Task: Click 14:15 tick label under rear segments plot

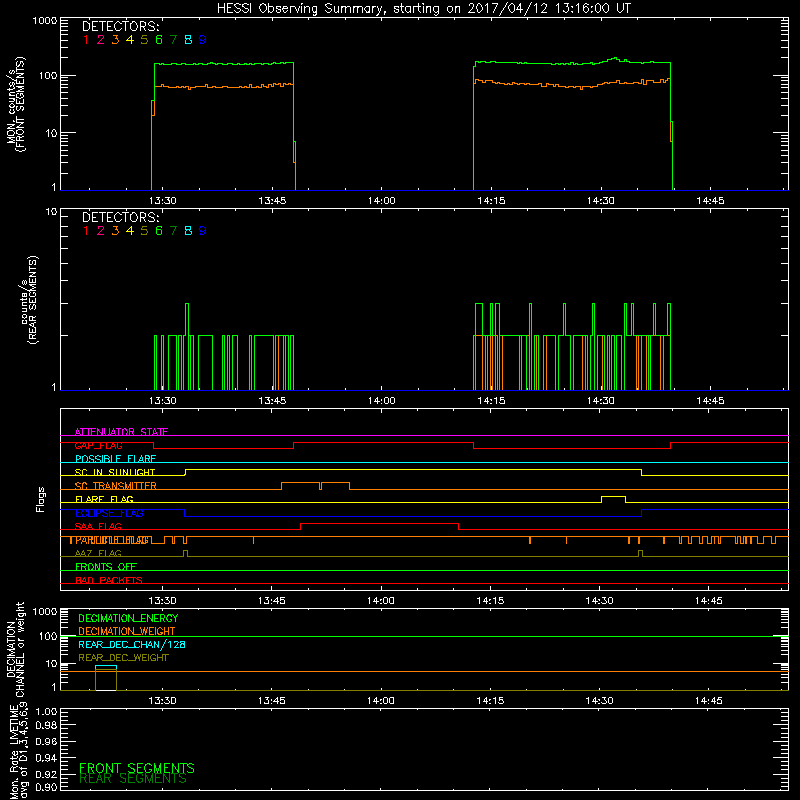Action: (491, 401)
